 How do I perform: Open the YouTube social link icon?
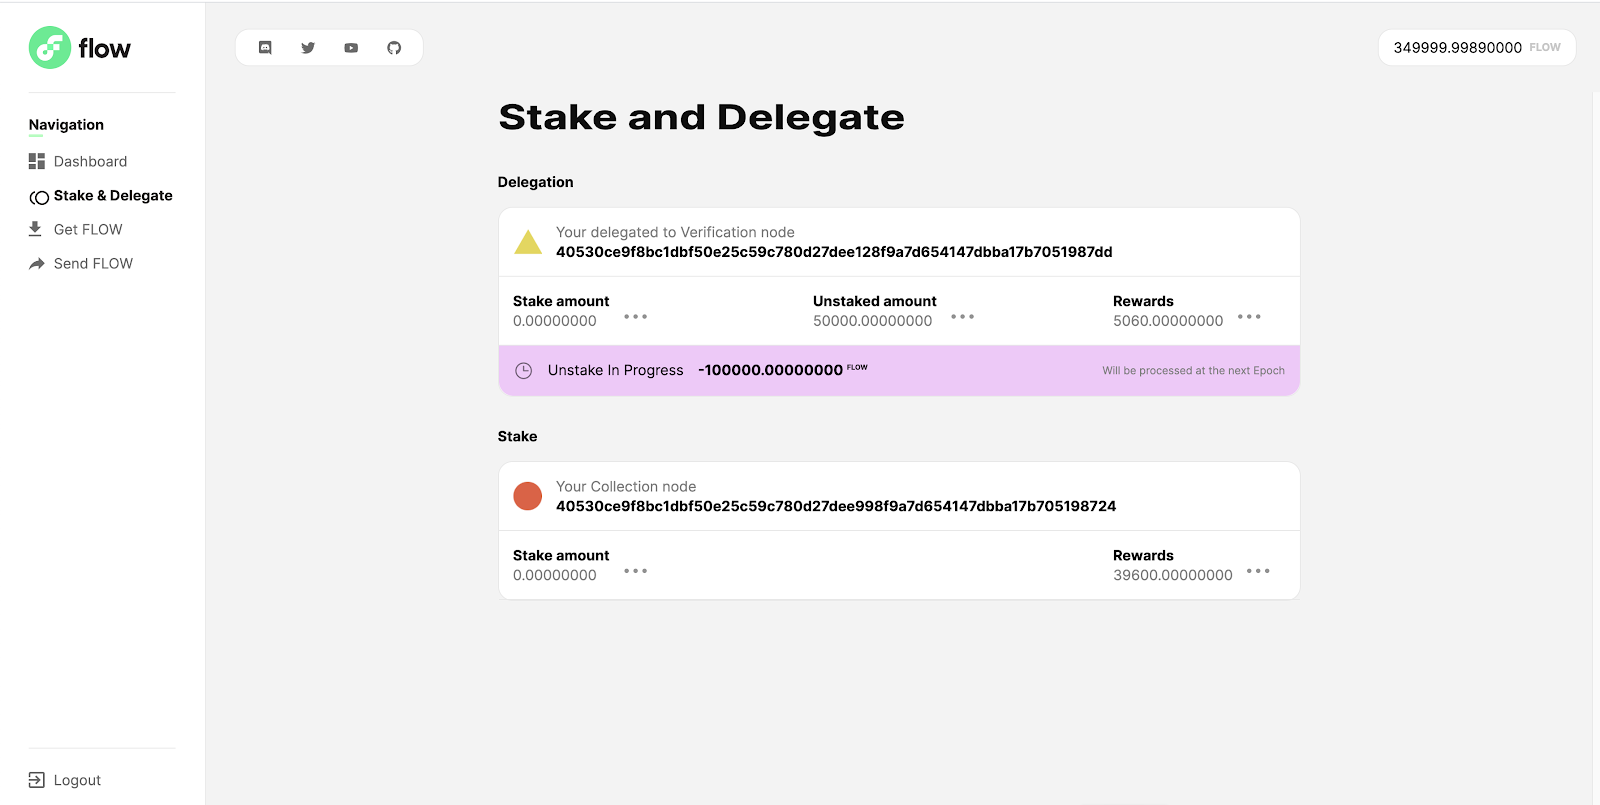[351, 48]
